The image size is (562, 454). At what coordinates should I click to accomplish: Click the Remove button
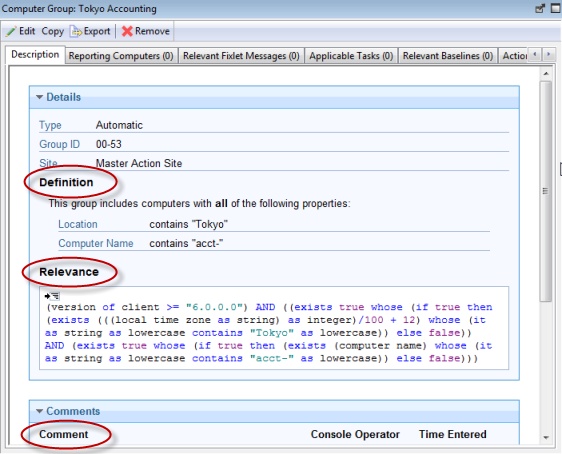point(146,32)
